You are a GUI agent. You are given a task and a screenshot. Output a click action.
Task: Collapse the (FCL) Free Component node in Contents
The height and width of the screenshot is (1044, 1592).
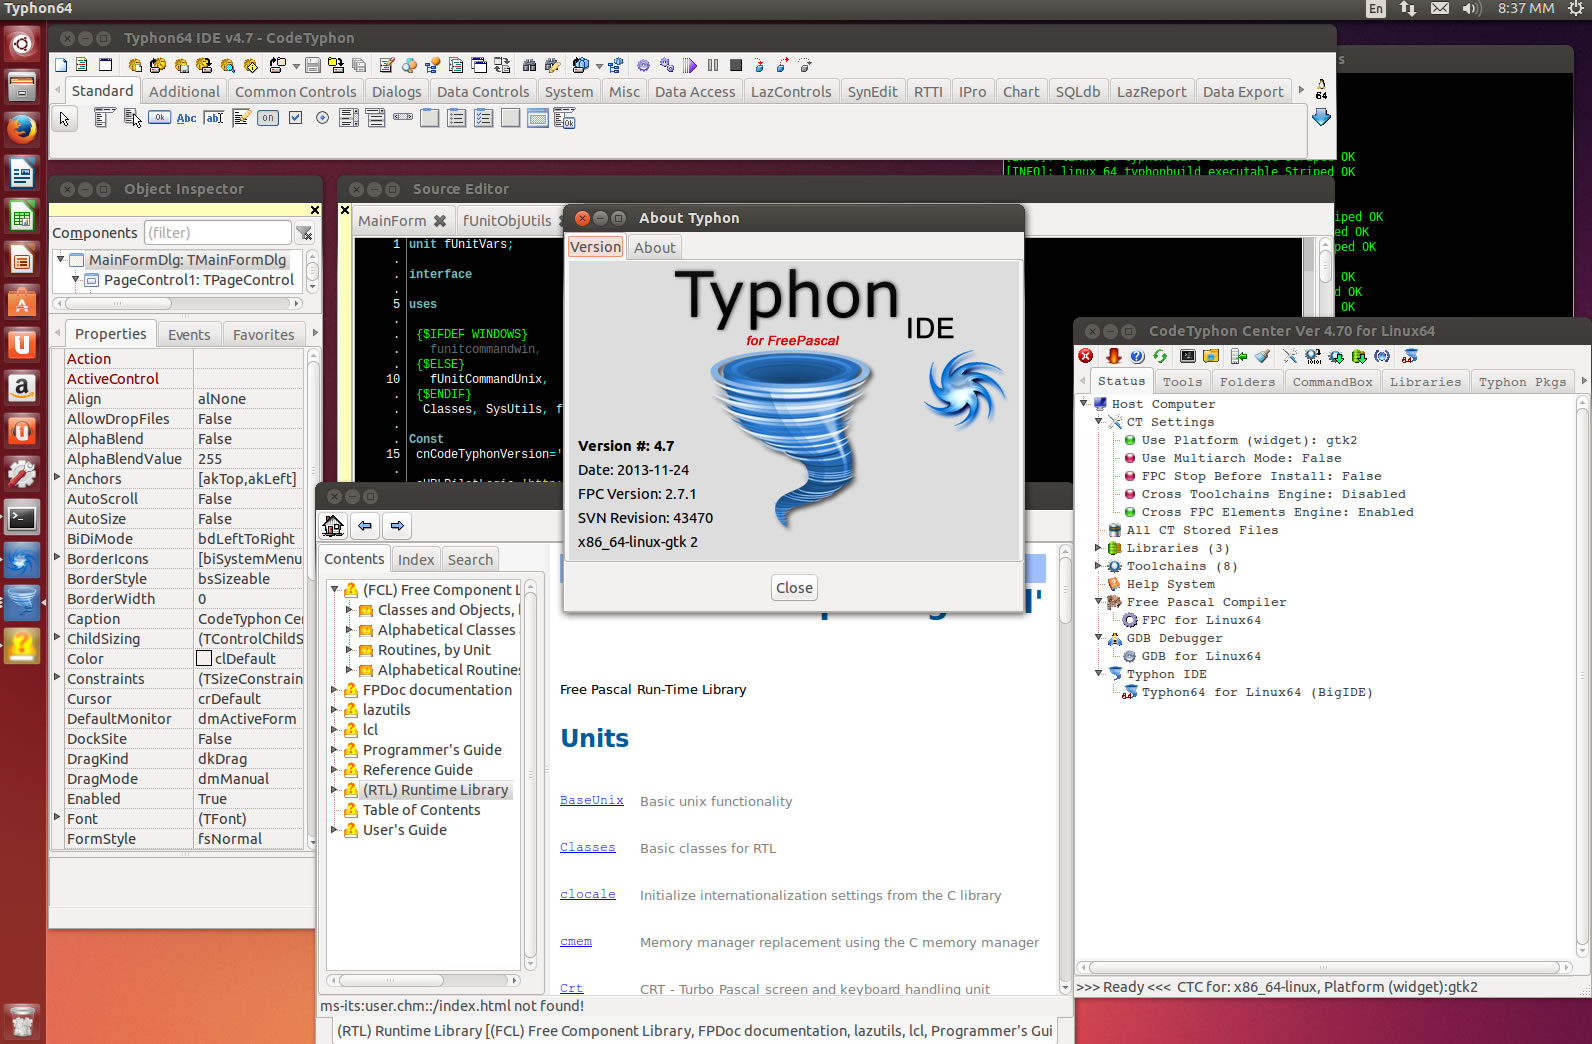tap(335, 589)
